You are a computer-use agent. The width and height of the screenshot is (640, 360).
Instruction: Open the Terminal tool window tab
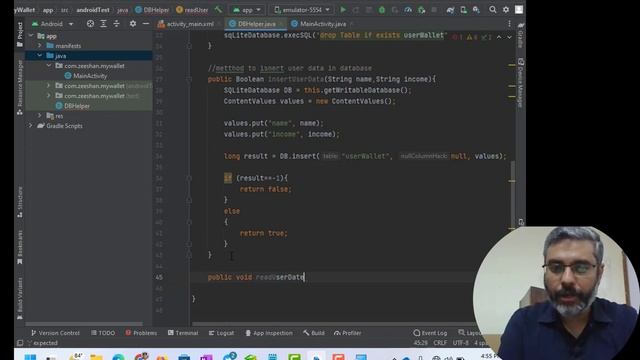point(183,333)
